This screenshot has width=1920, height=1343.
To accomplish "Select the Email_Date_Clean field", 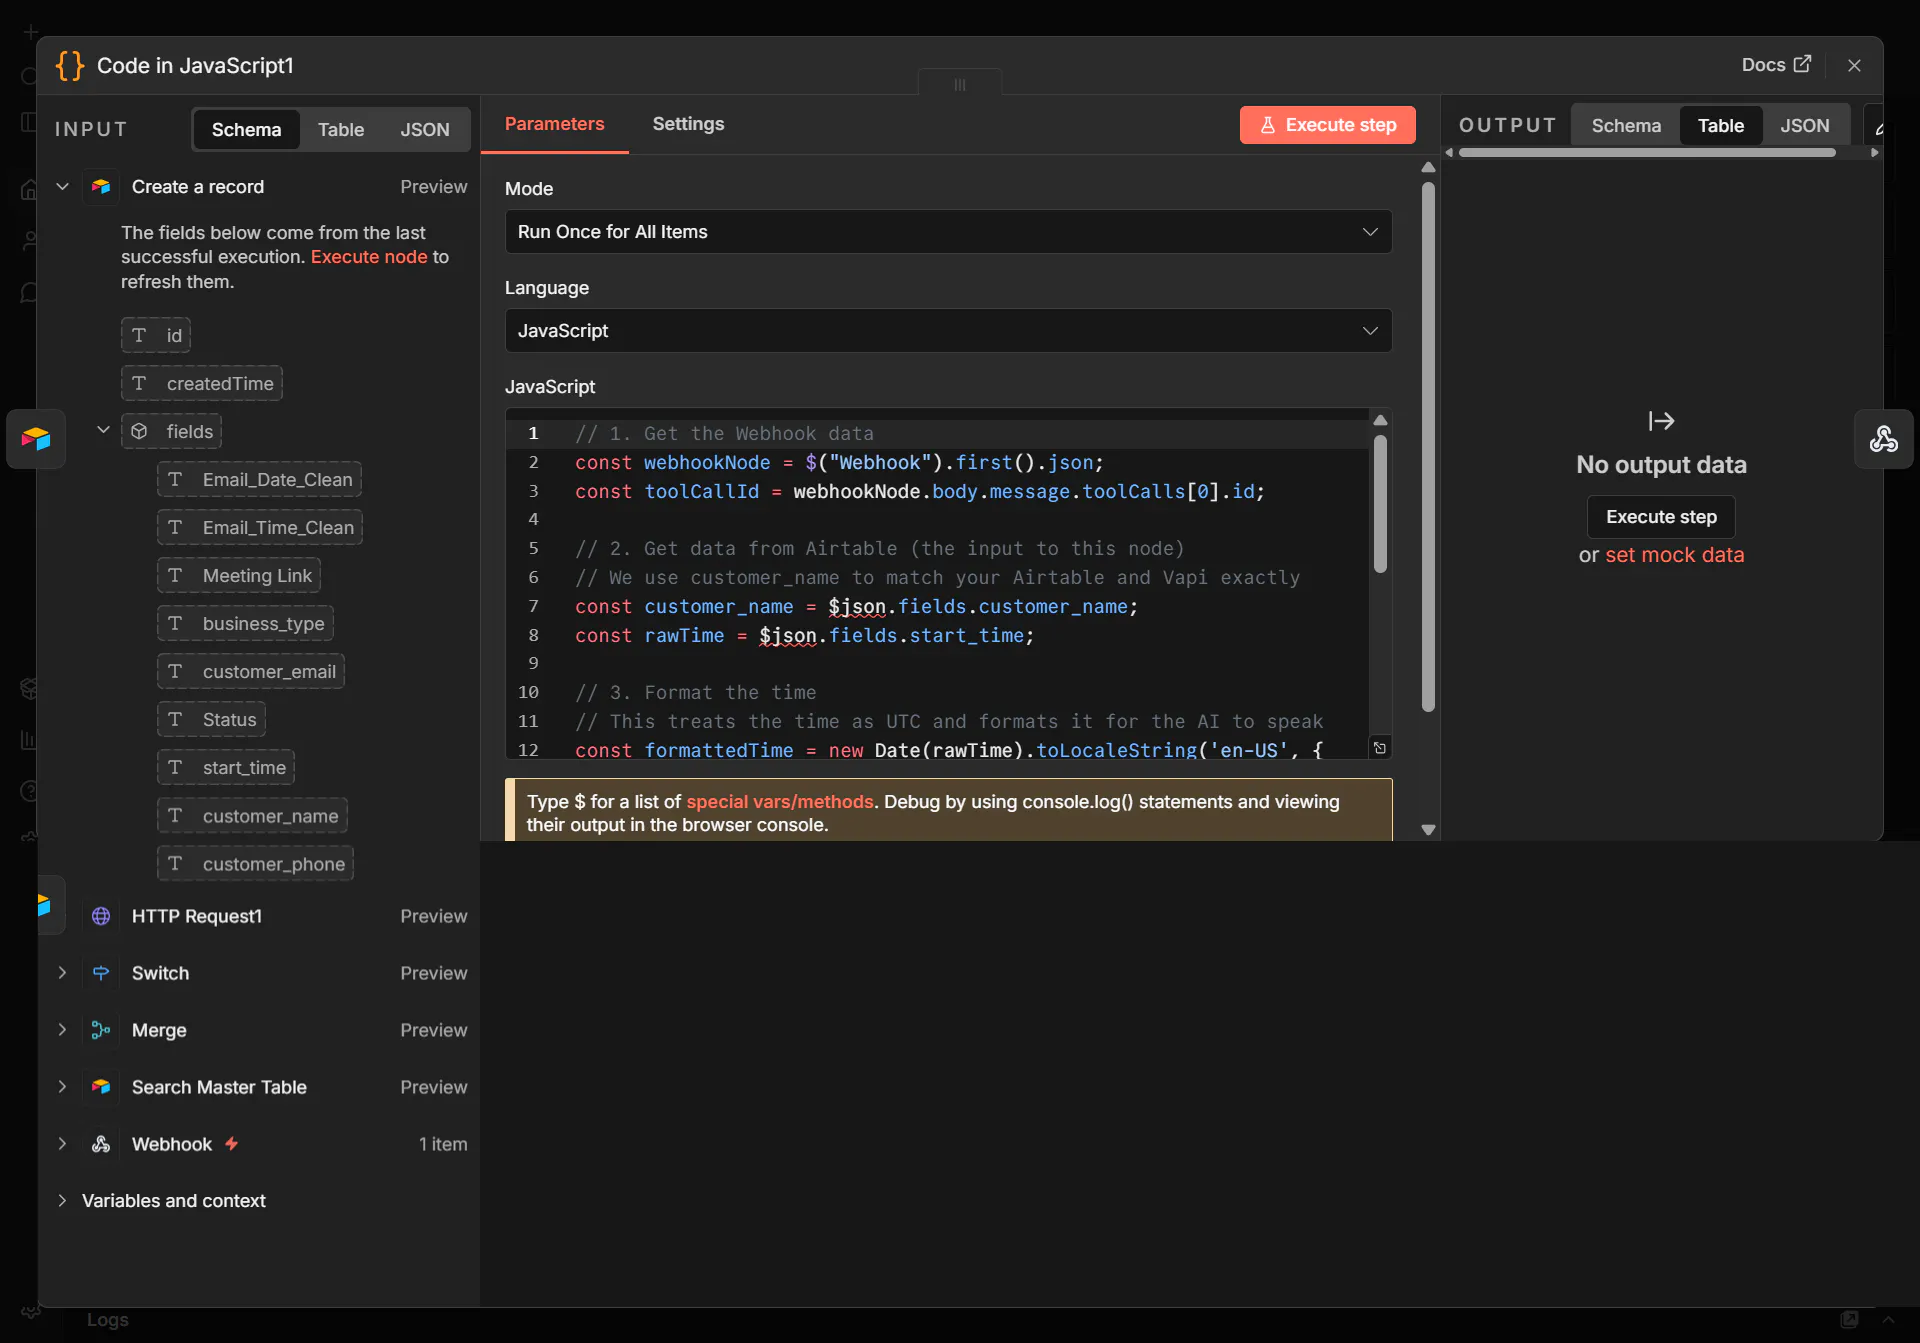I will pos(259,479).
